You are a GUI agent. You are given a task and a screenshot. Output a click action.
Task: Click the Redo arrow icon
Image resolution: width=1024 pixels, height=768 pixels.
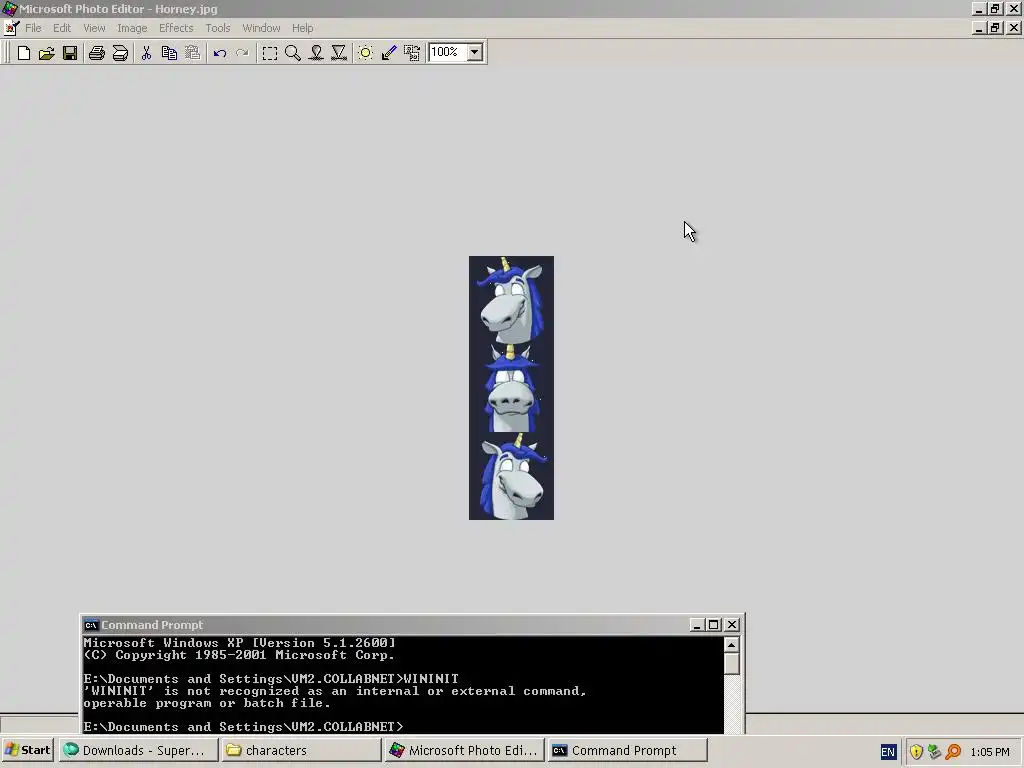[x=242, y=53]
